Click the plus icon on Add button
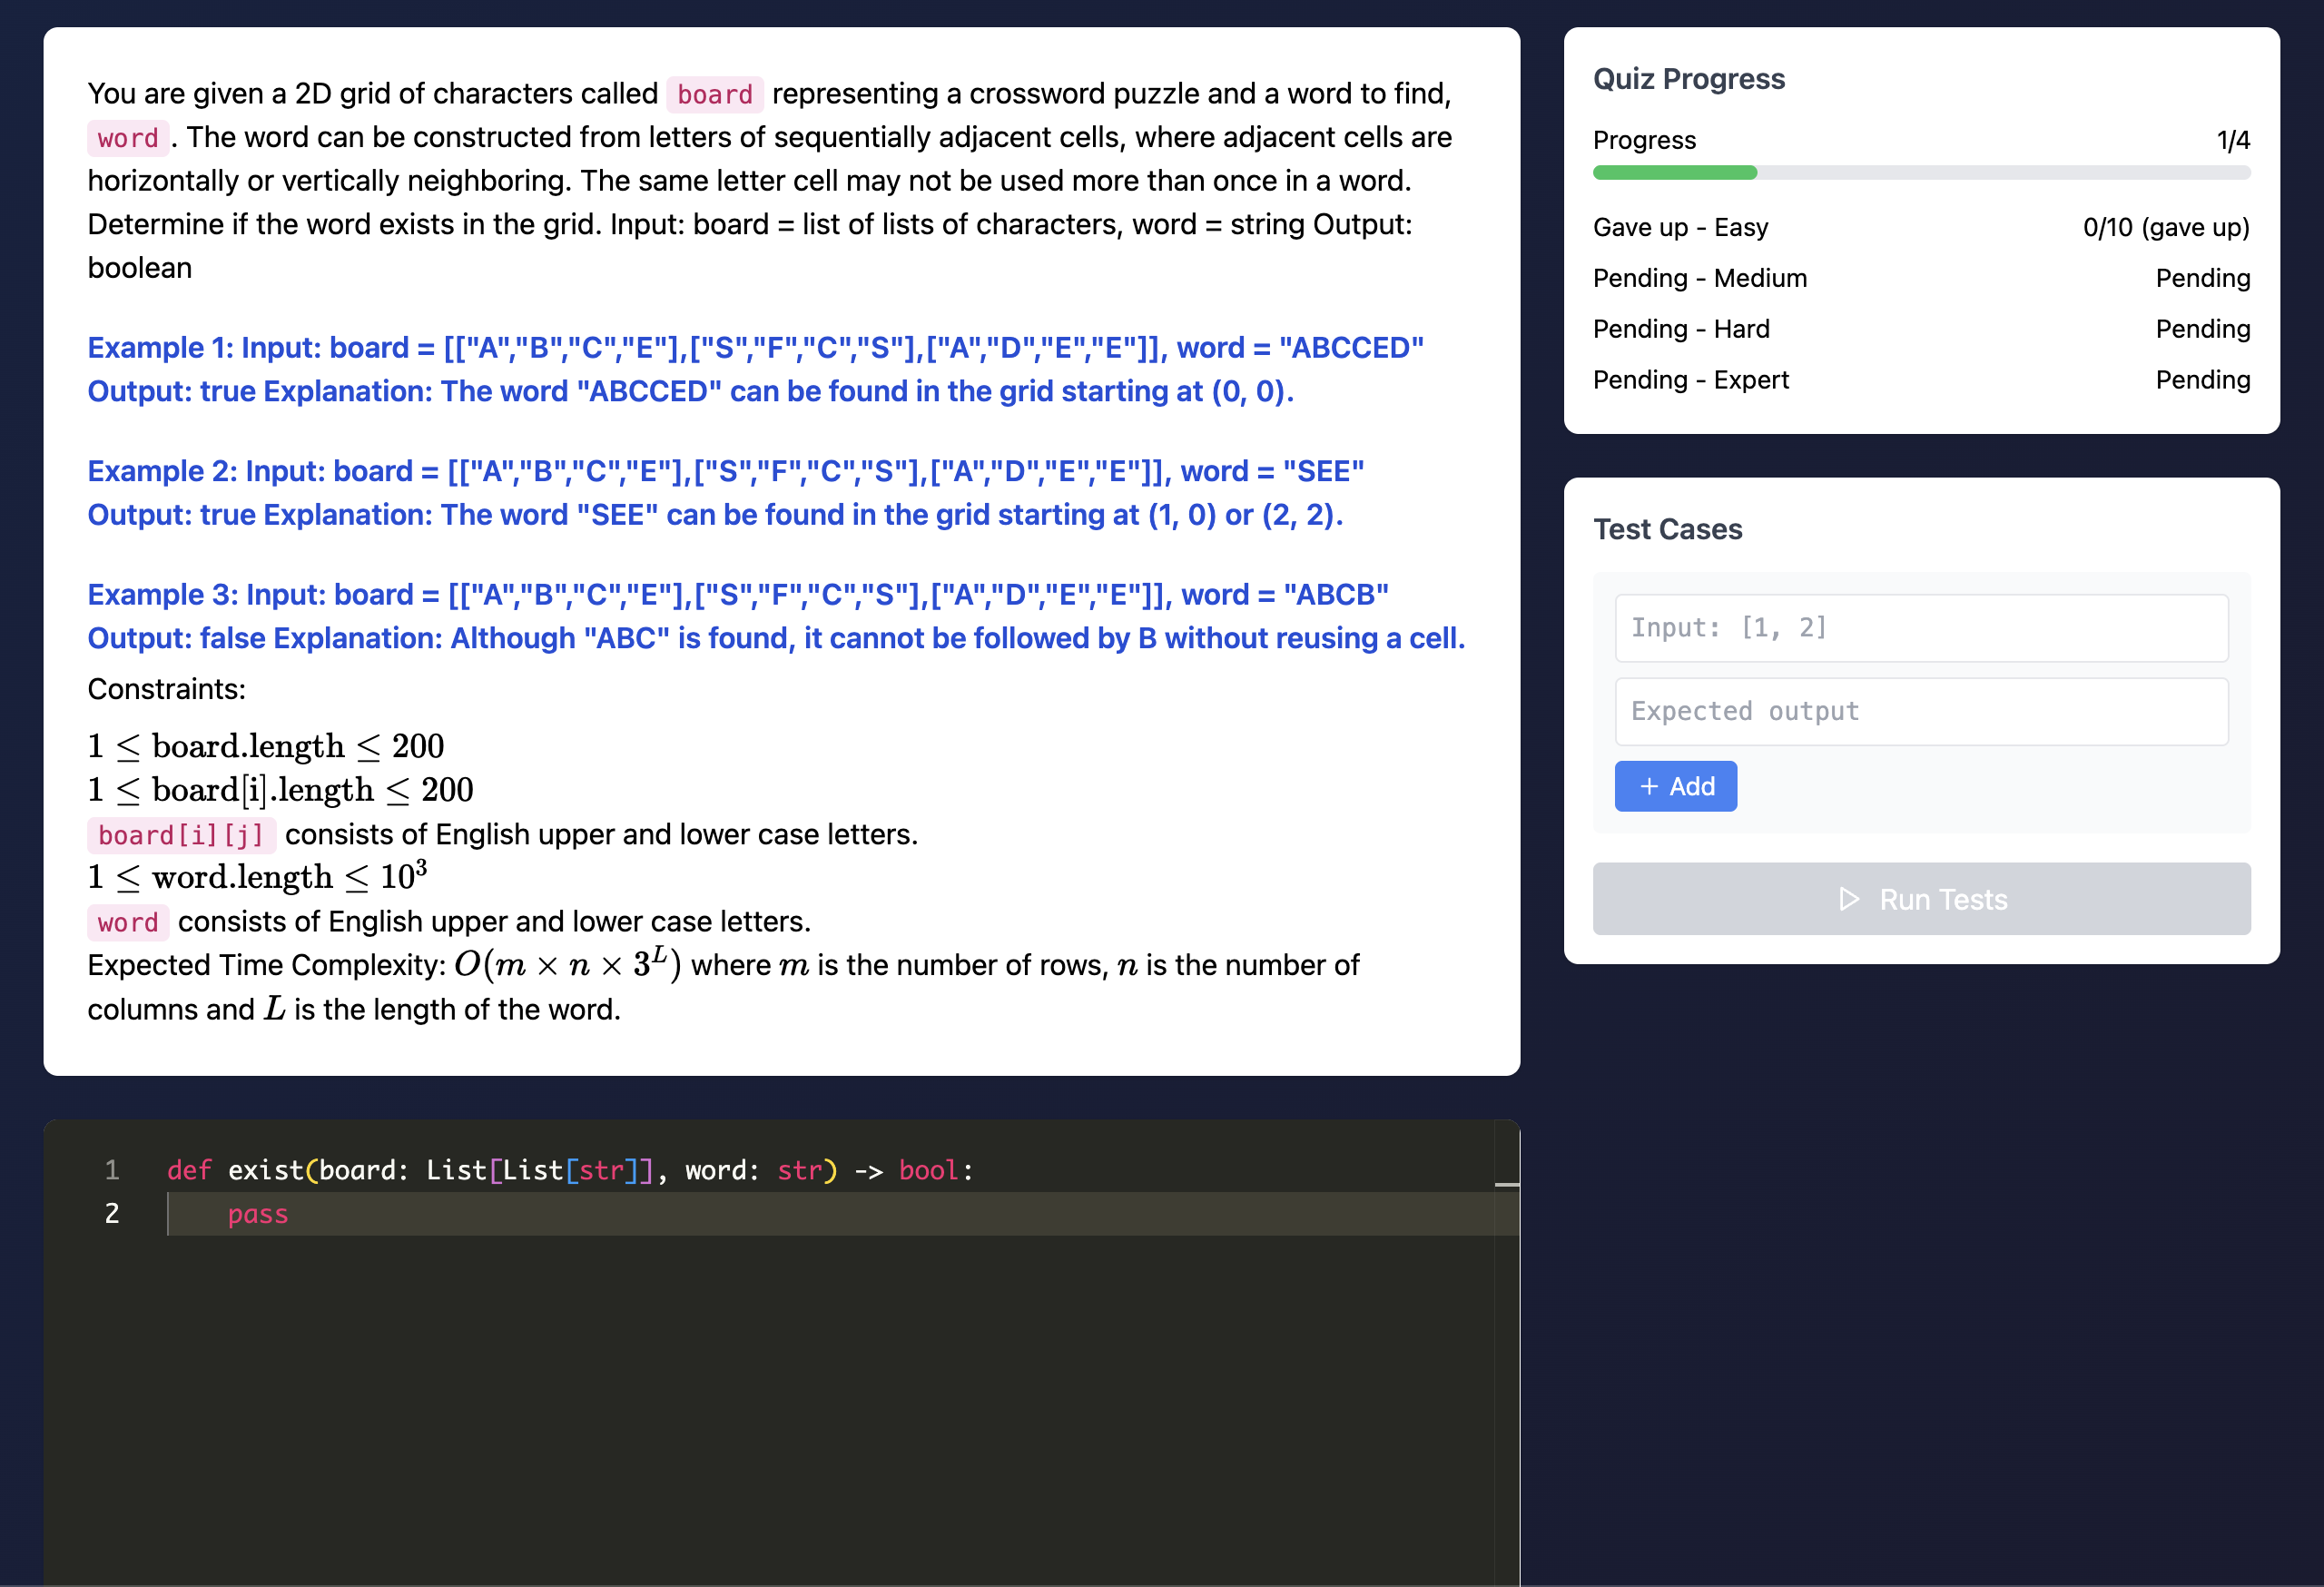This screenshot has height=1587, width=2324. pyautogui.click(x=1649, y=787)
